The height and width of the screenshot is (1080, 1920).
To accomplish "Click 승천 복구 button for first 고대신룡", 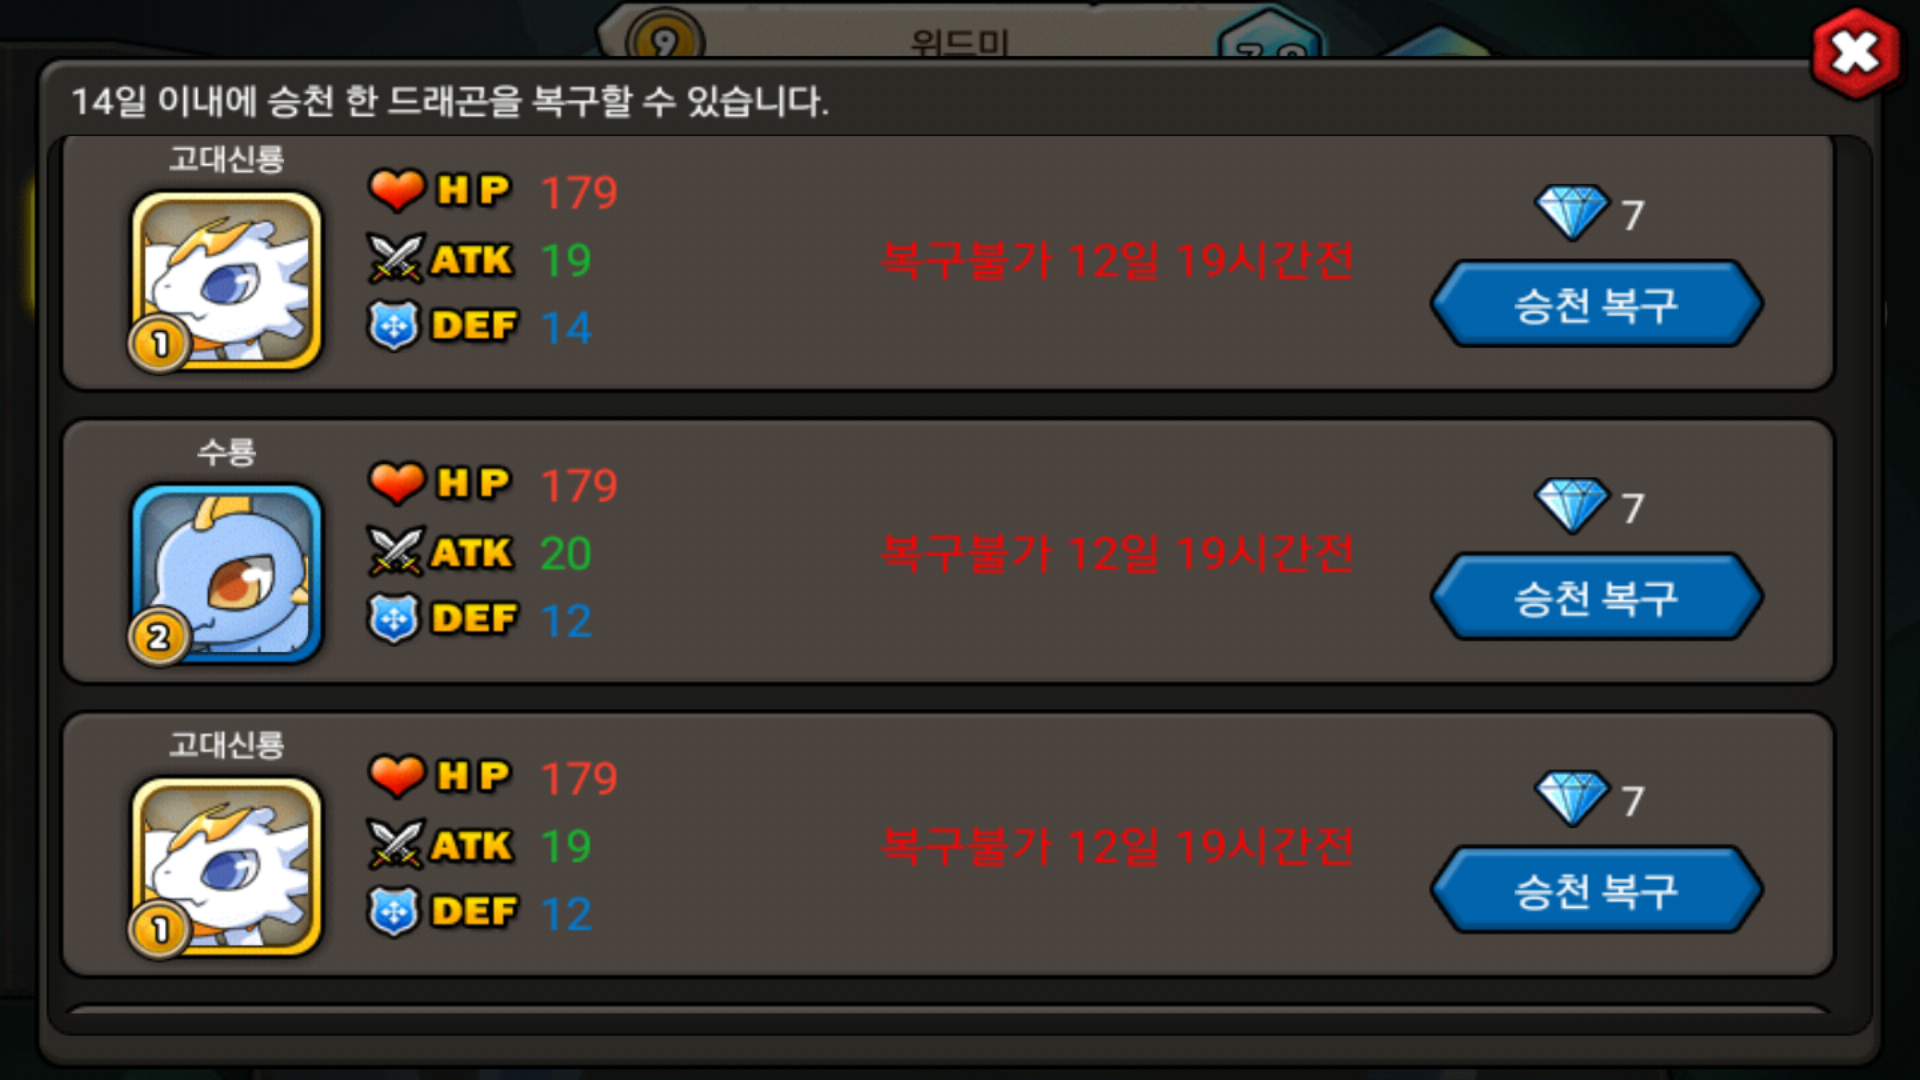I will (x=1596, y=304).
